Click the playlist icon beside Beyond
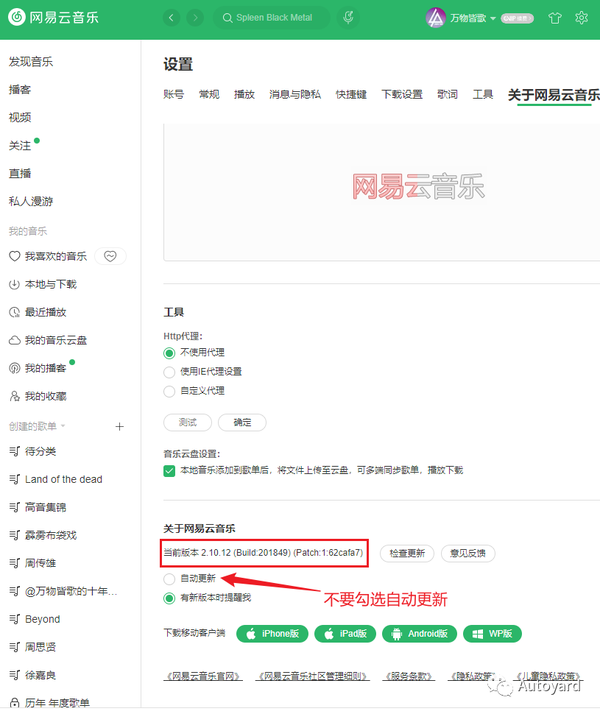Image resolution: width=600 pixels, height=714 pixels. (x=15, y=619)
